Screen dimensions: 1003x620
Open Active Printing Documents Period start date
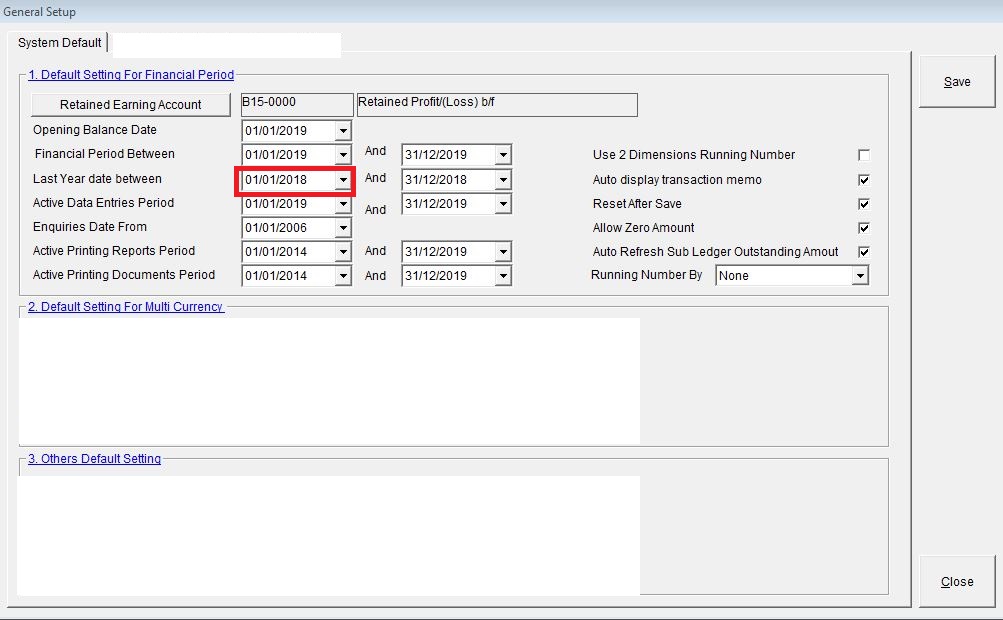tap(343, 276)
